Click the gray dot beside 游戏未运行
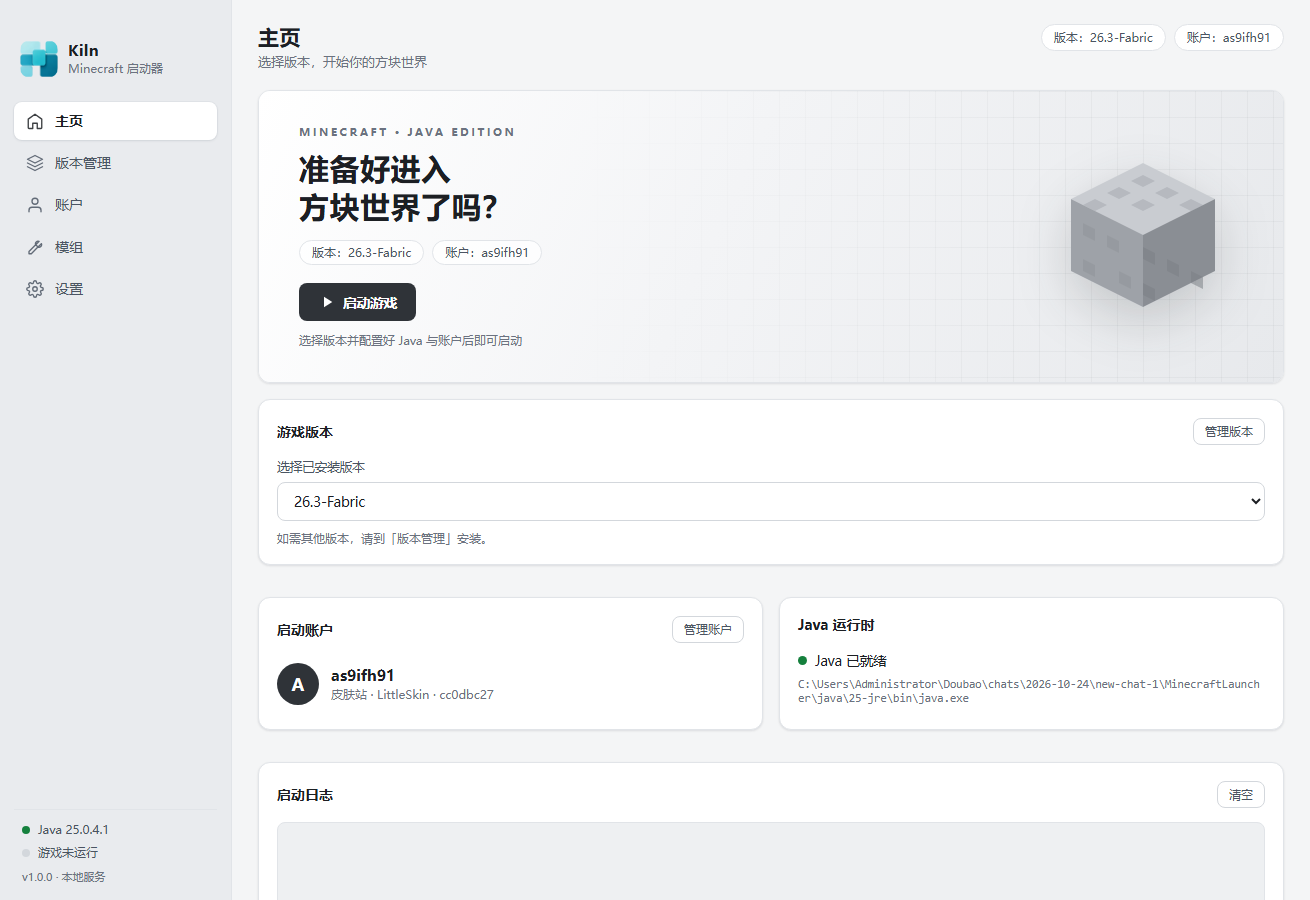1310x900 pixels. click(x=26, y=853)
